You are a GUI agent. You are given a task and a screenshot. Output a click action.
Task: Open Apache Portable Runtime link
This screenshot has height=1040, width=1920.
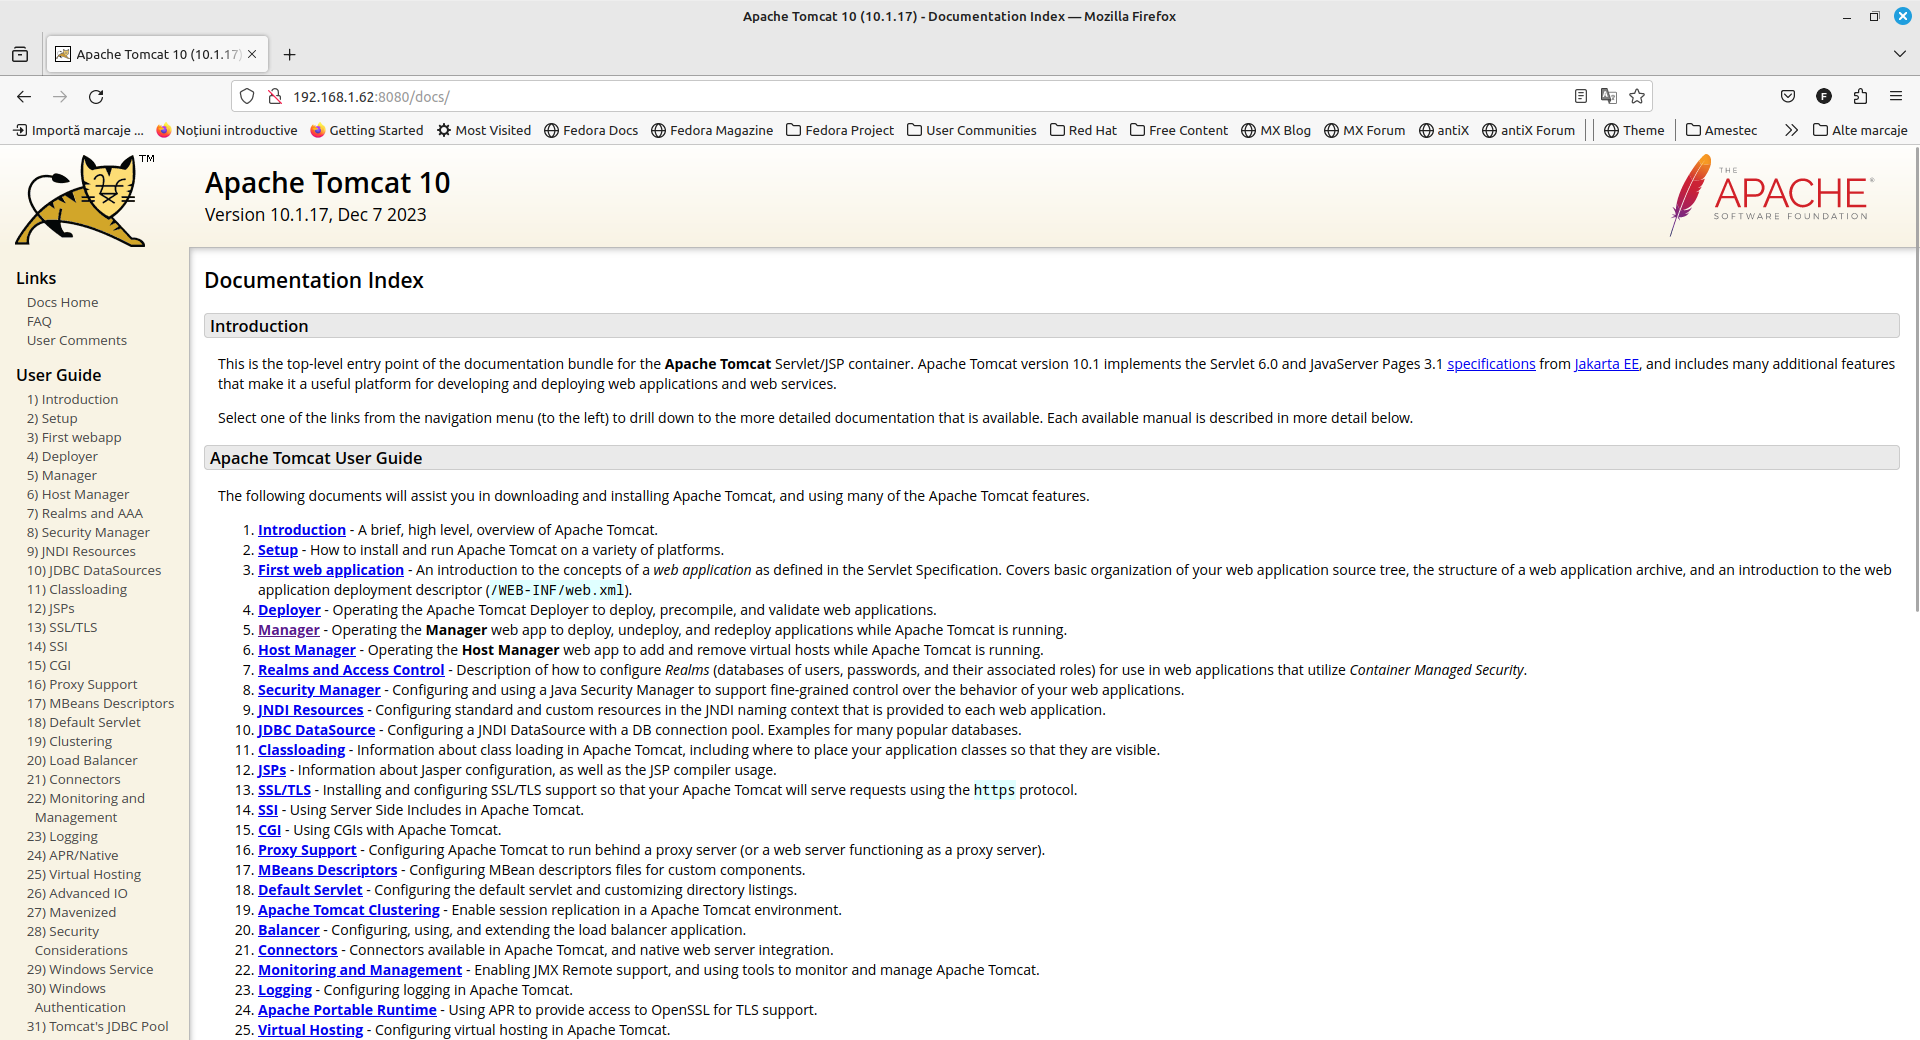347,1010
